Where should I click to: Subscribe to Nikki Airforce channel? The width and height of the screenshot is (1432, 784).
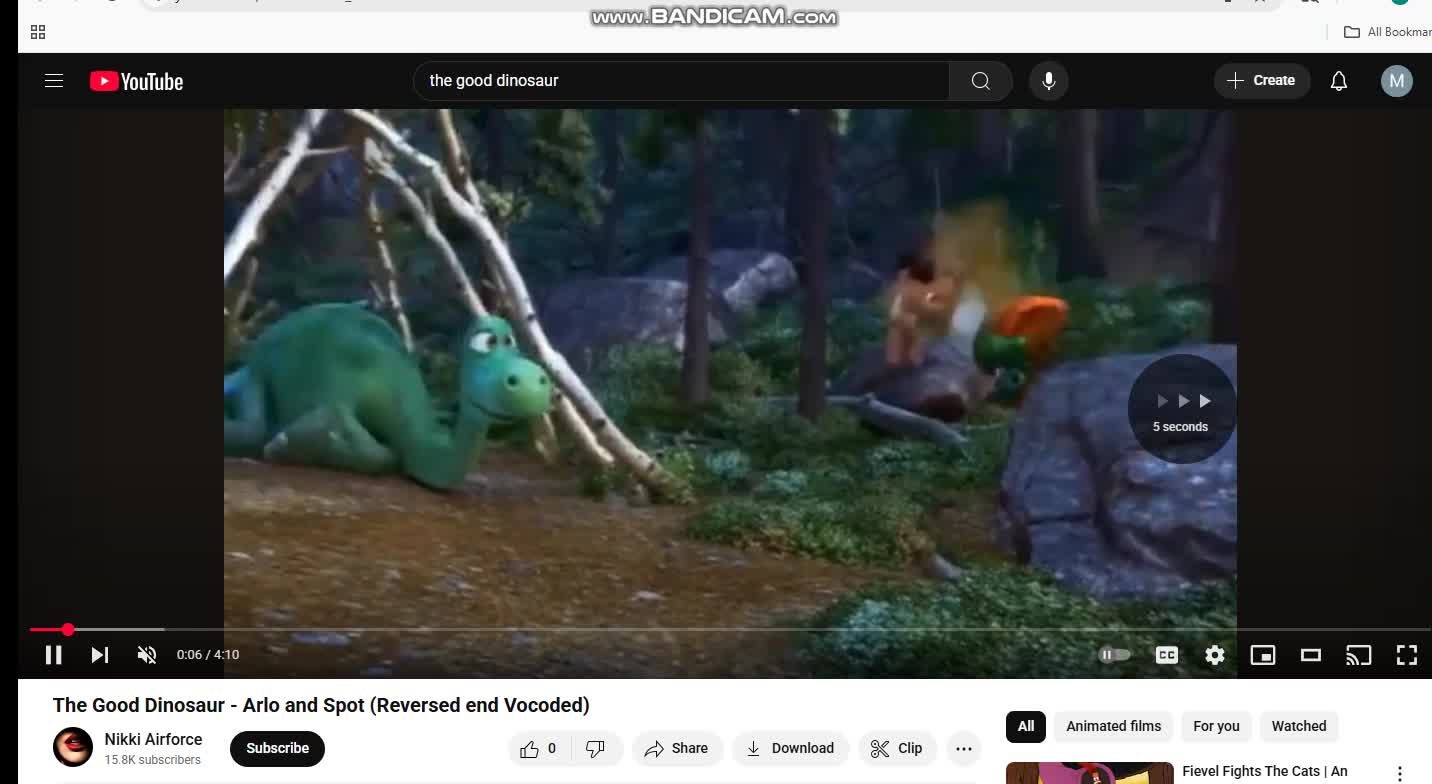(x=277, y=748)
